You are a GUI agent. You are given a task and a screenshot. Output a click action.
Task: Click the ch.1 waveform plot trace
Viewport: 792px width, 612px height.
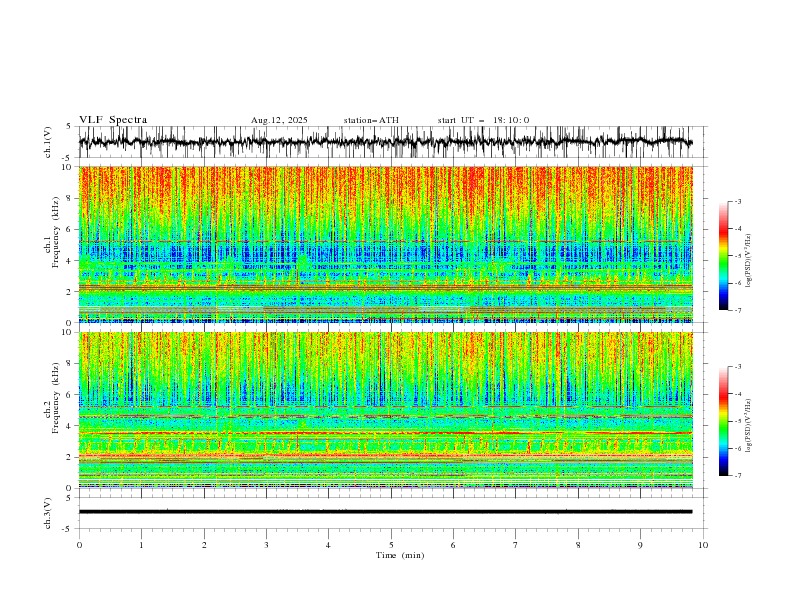385,142
